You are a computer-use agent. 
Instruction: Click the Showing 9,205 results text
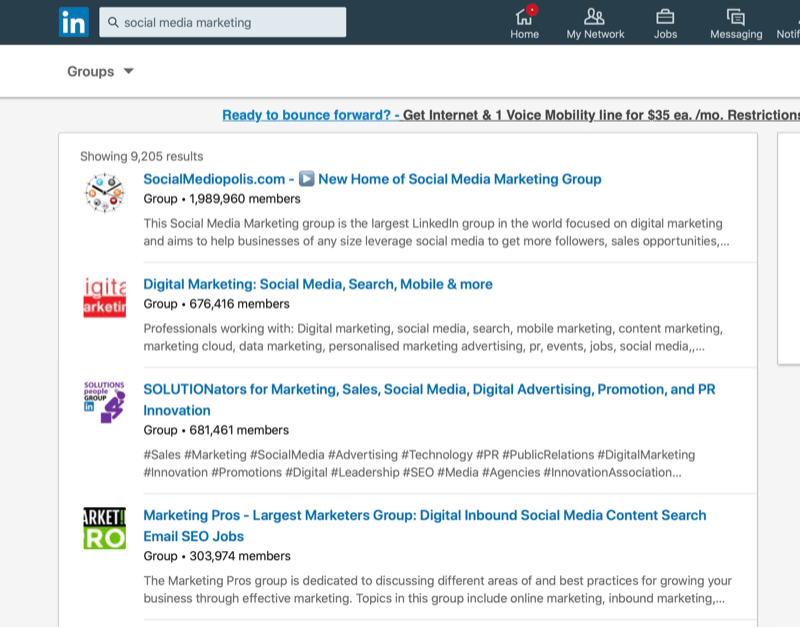[x=141, y=156]
